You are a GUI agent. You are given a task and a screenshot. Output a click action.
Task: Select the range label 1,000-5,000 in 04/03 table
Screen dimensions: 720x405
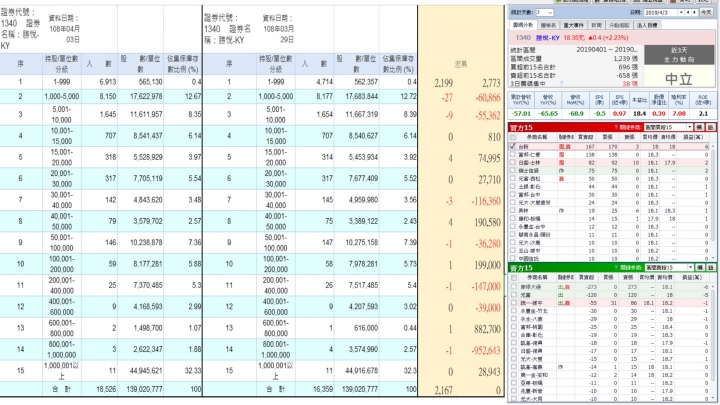pyautogui.click(x=62, y=96)
